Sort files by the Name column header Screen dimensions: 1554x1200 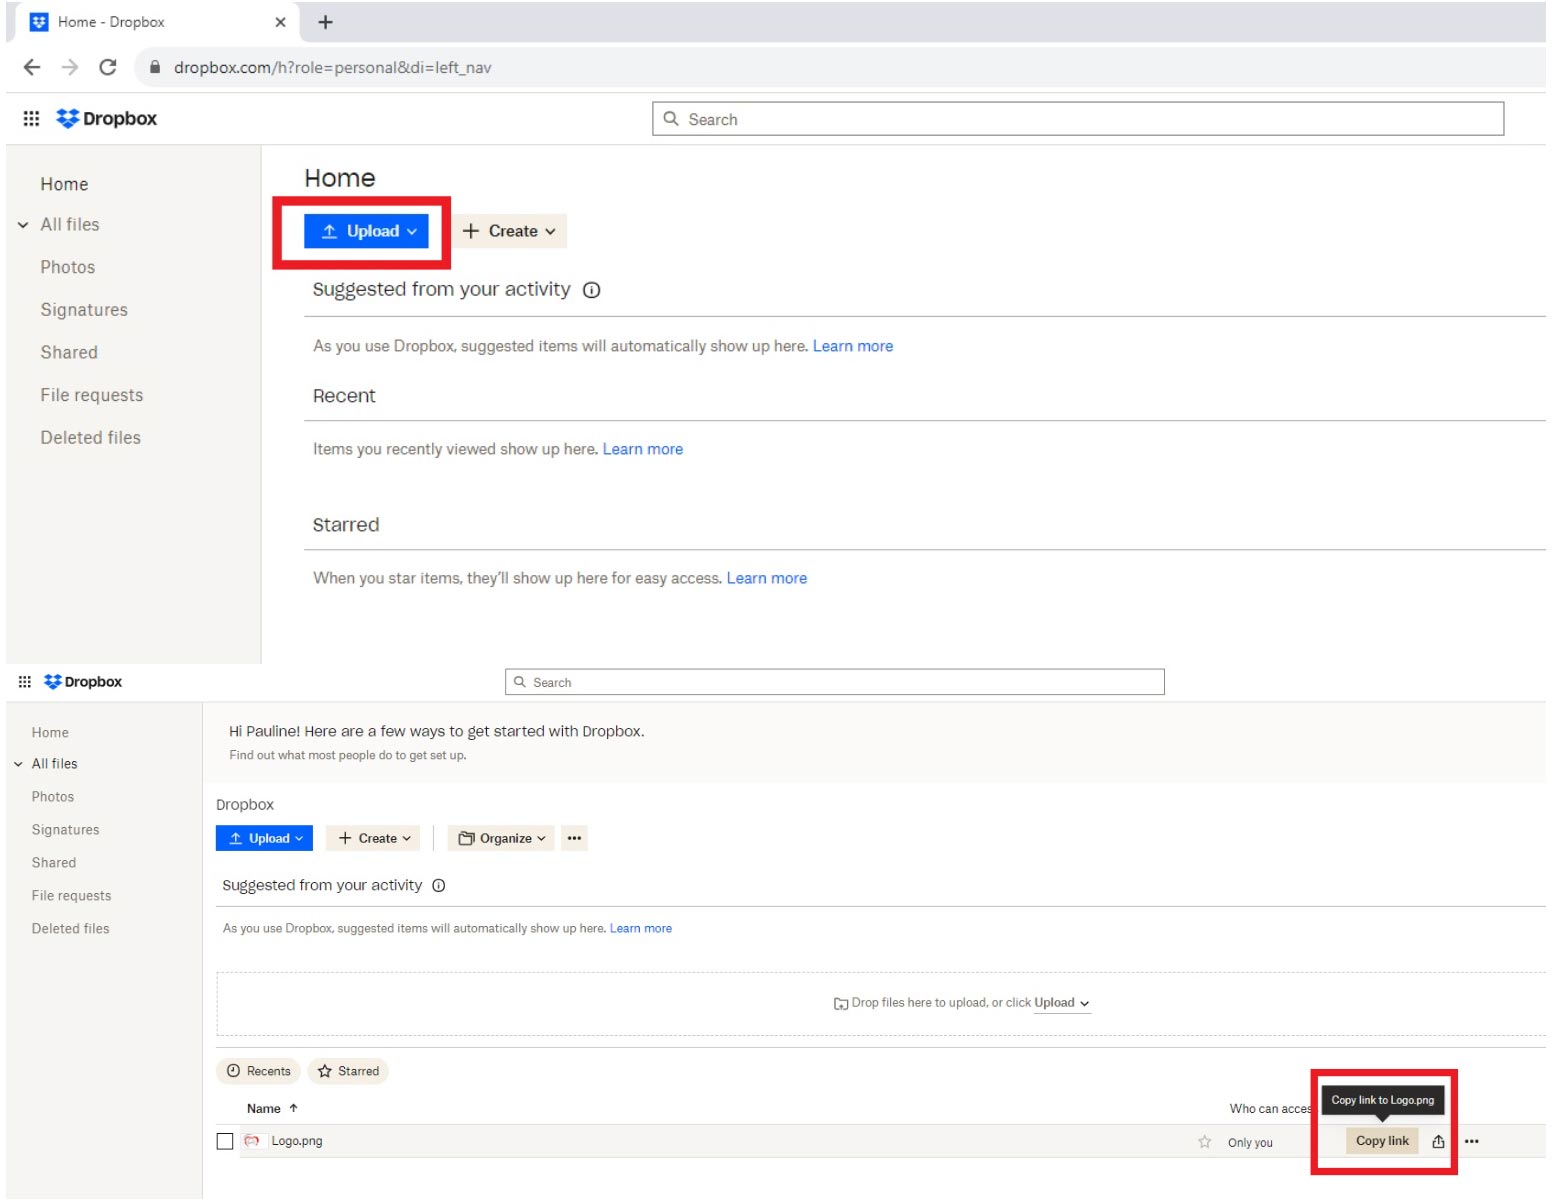click(x=264, y=1108)
